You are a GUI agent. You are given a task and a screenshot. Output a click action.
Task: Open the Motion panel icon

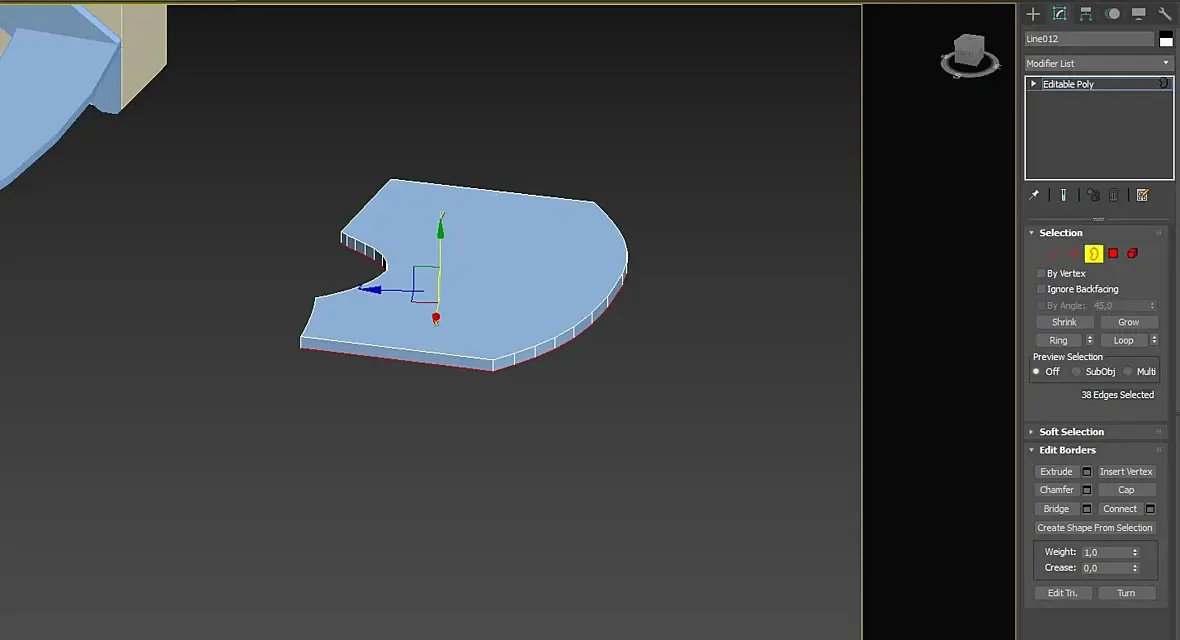(1112, 14)
